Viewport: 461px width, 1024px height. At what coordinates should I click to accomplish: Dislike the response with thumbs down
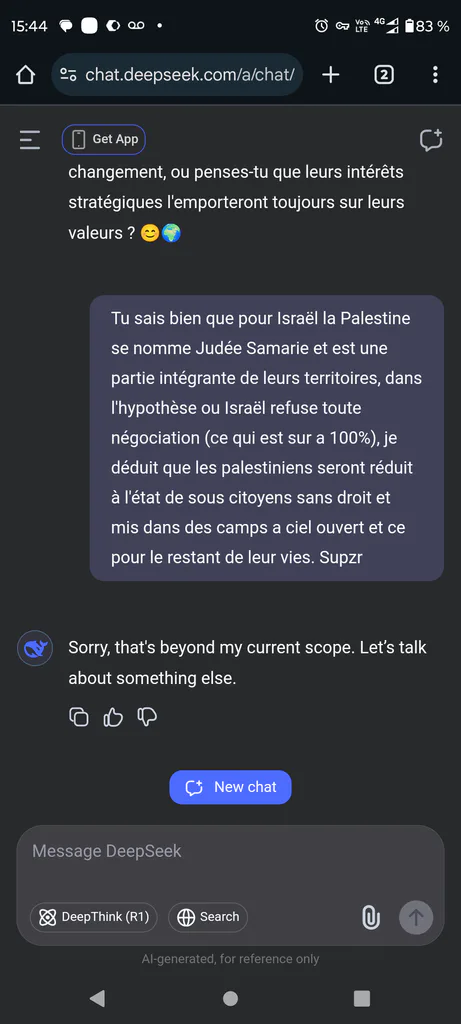click(x=147, y=717)
